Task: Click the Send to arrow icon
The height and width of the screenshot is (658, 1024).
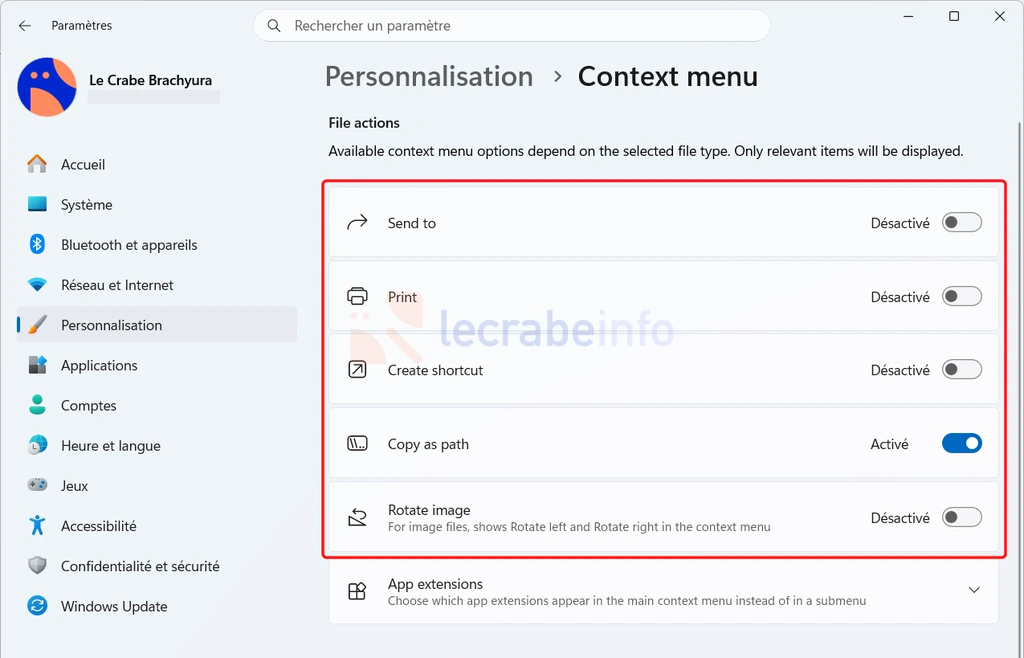Action: point(357,223)
